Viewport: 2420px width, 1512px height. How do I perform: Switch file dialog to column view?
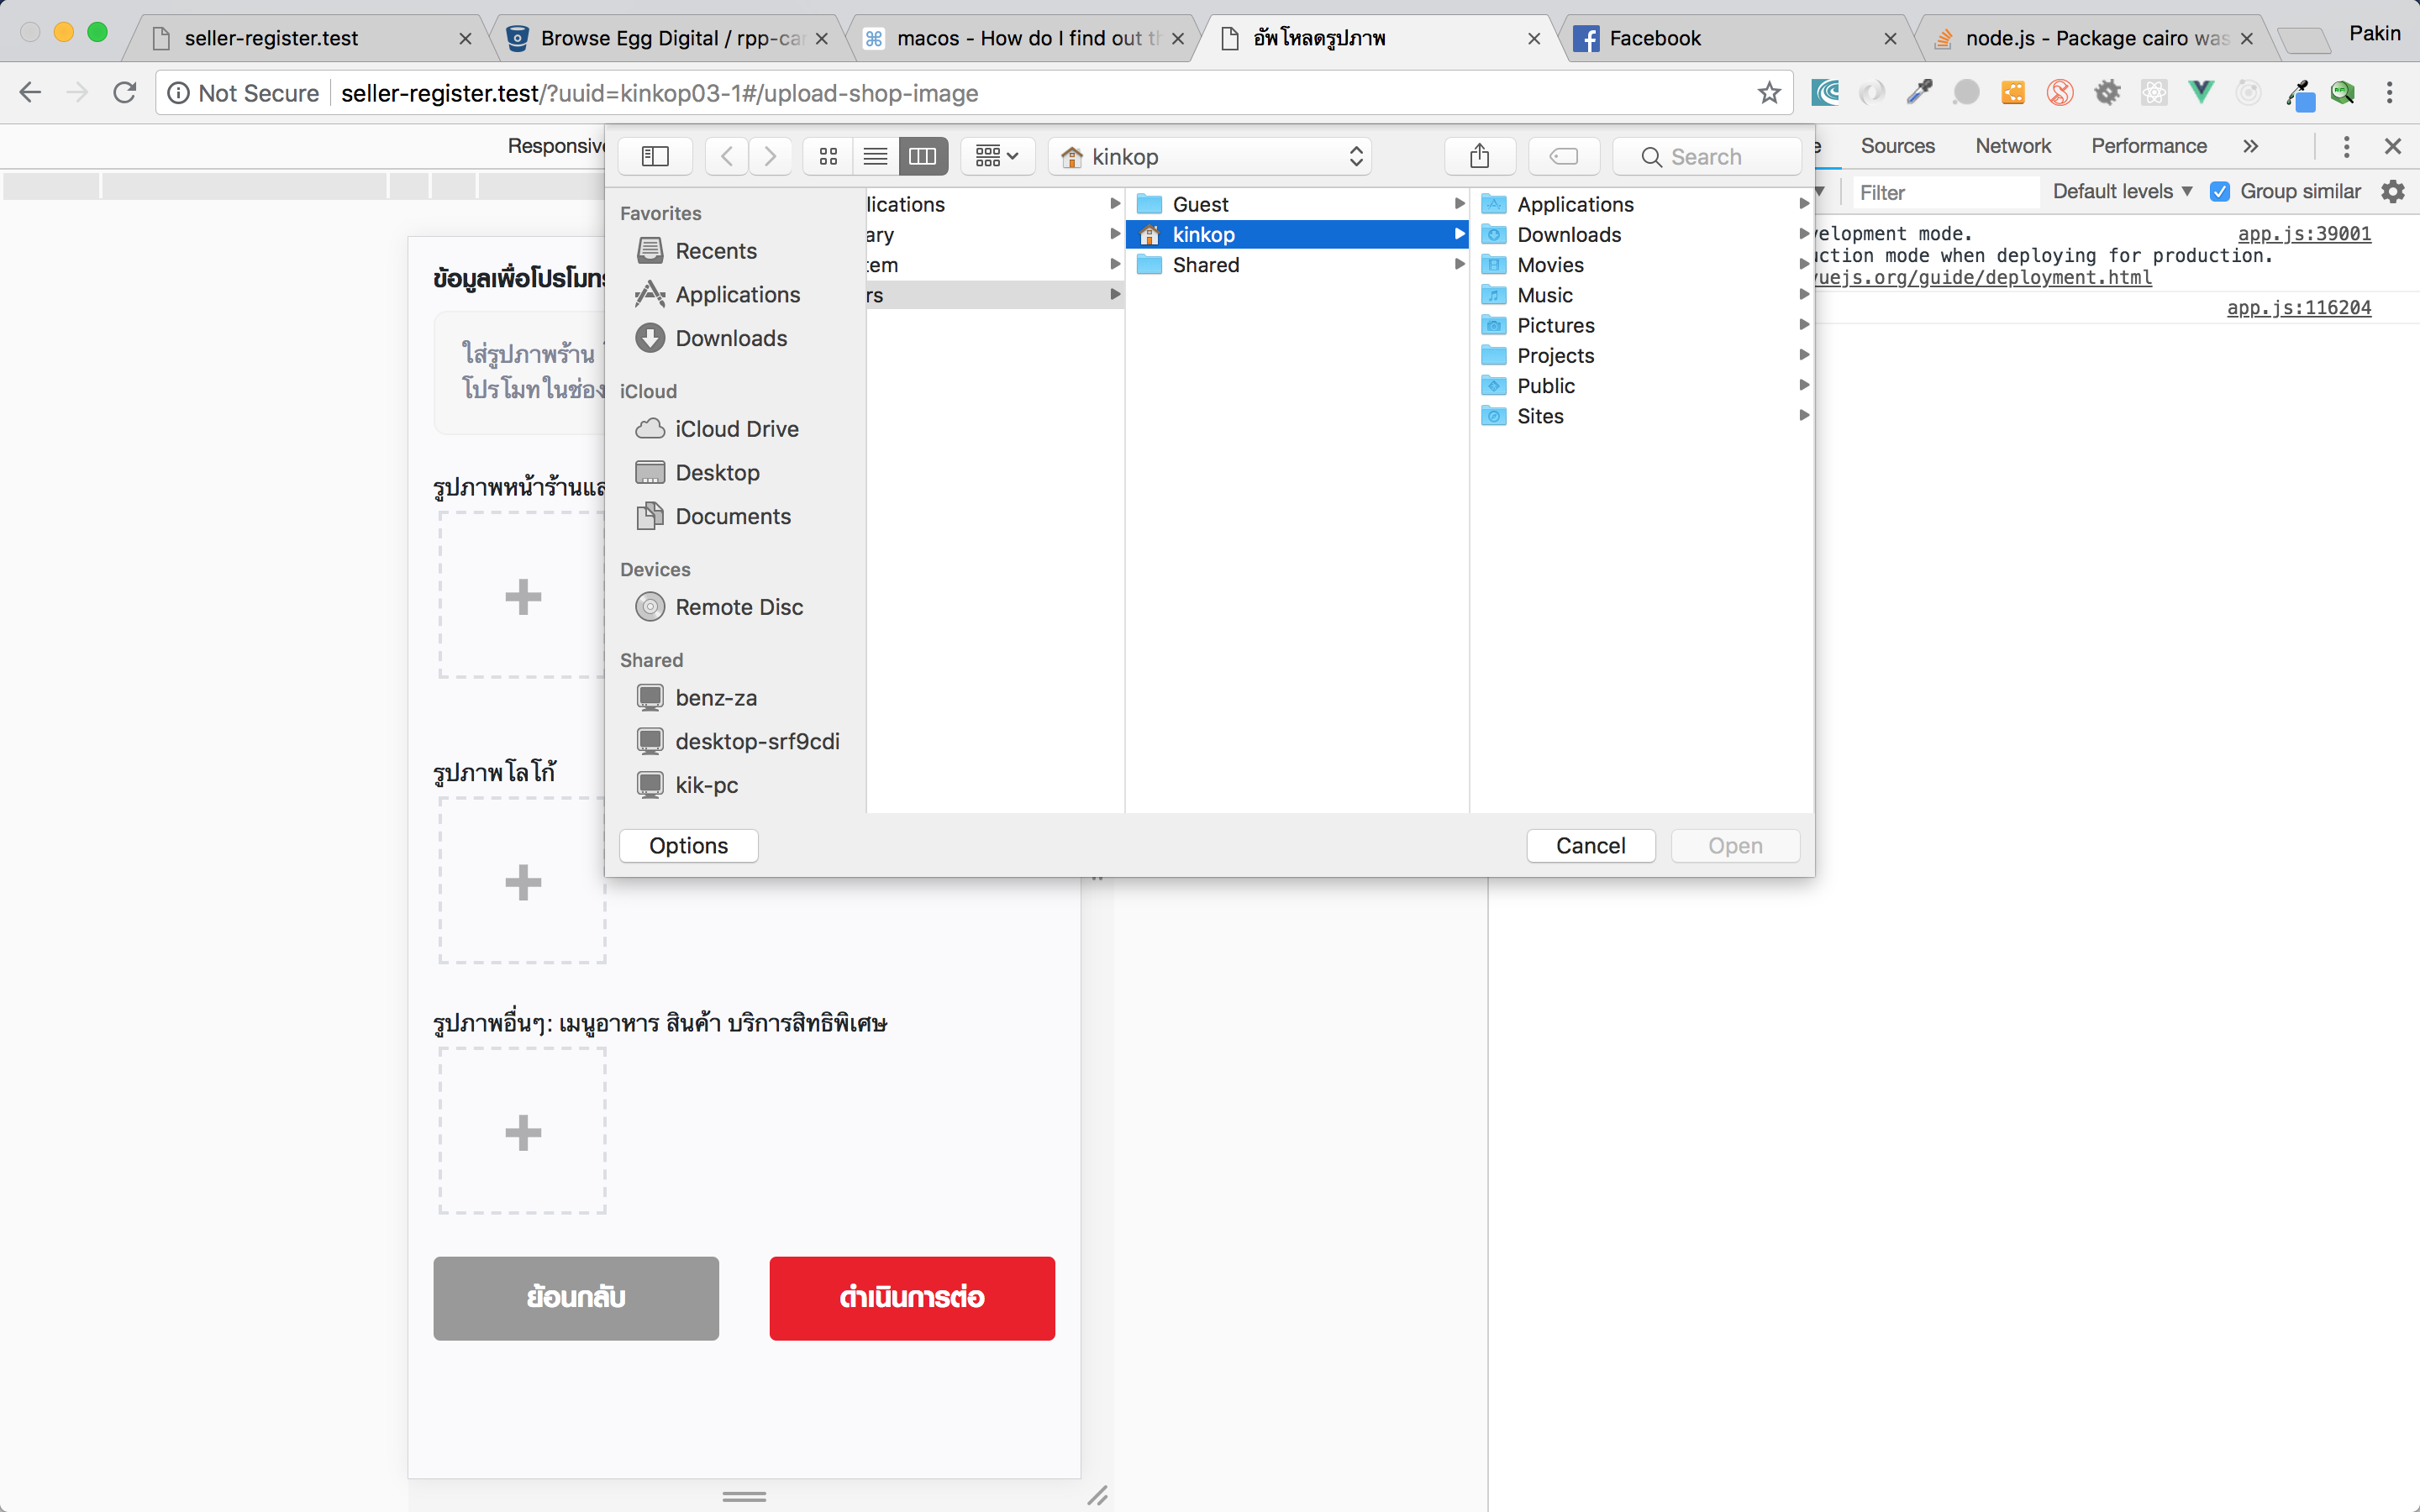point(922,156)
